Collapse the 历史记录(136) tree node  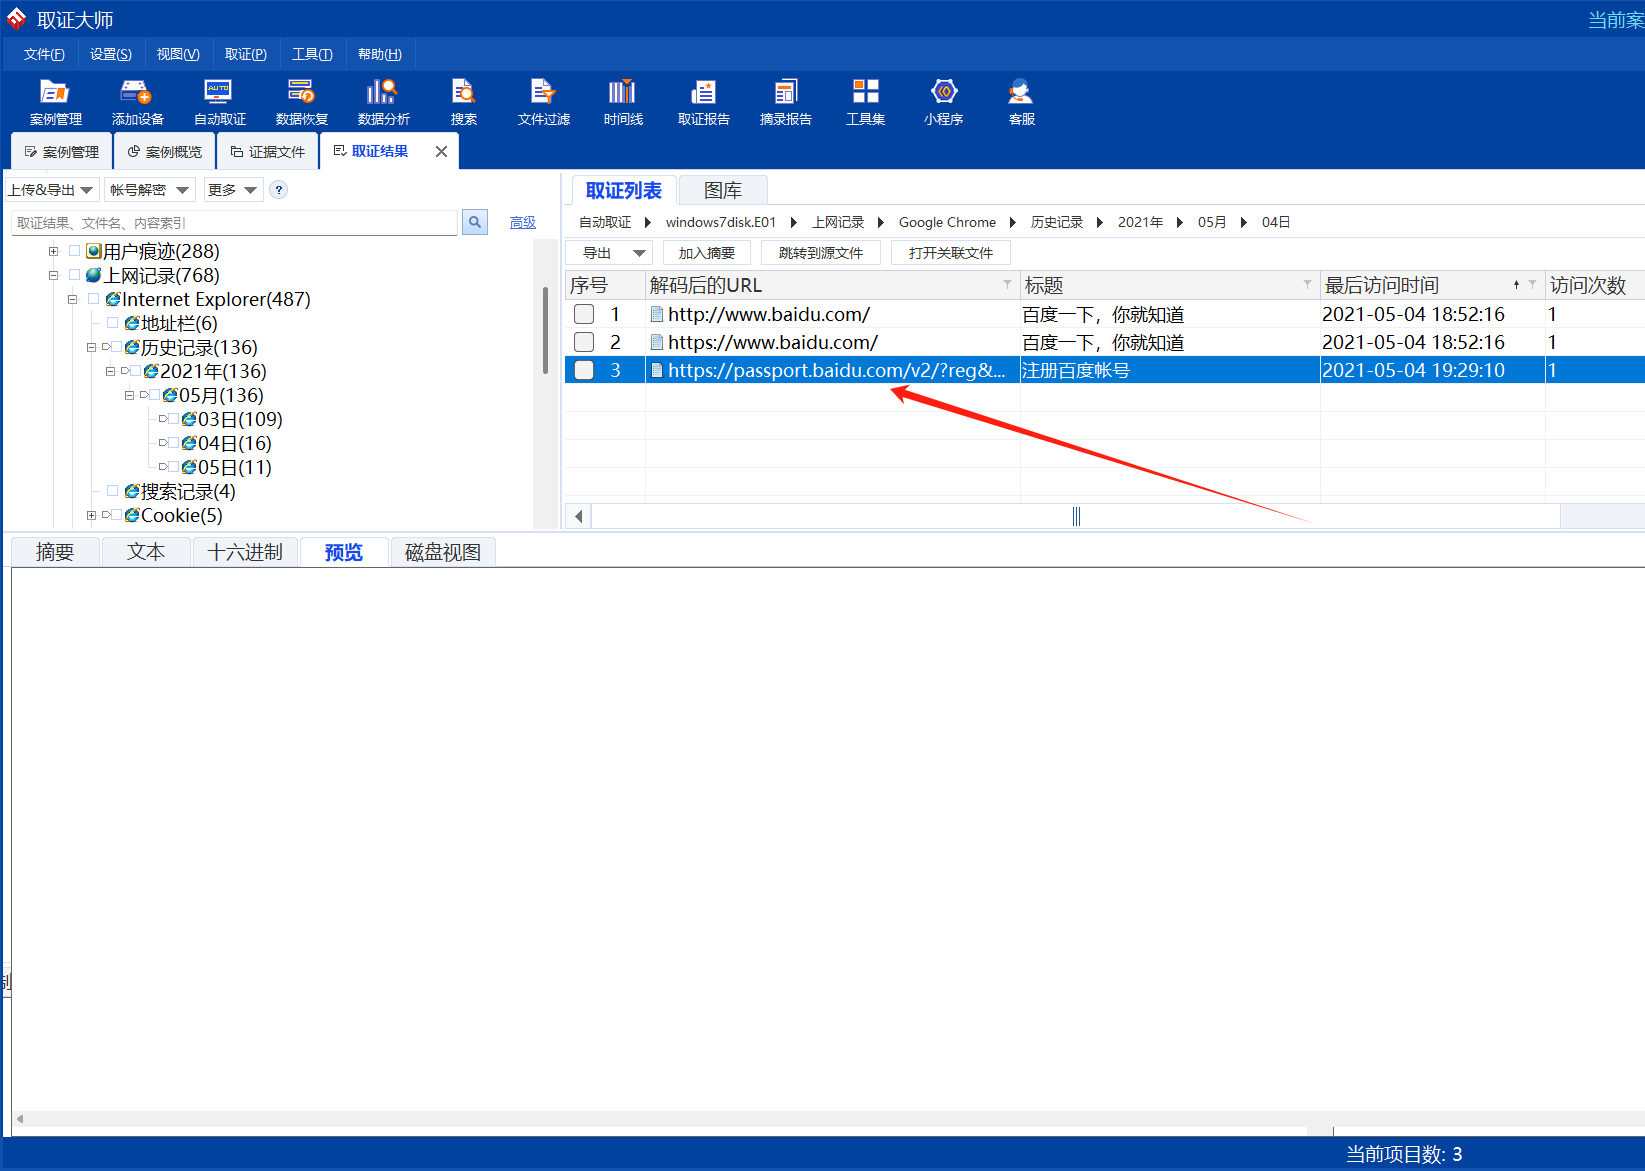pos(92,347)
